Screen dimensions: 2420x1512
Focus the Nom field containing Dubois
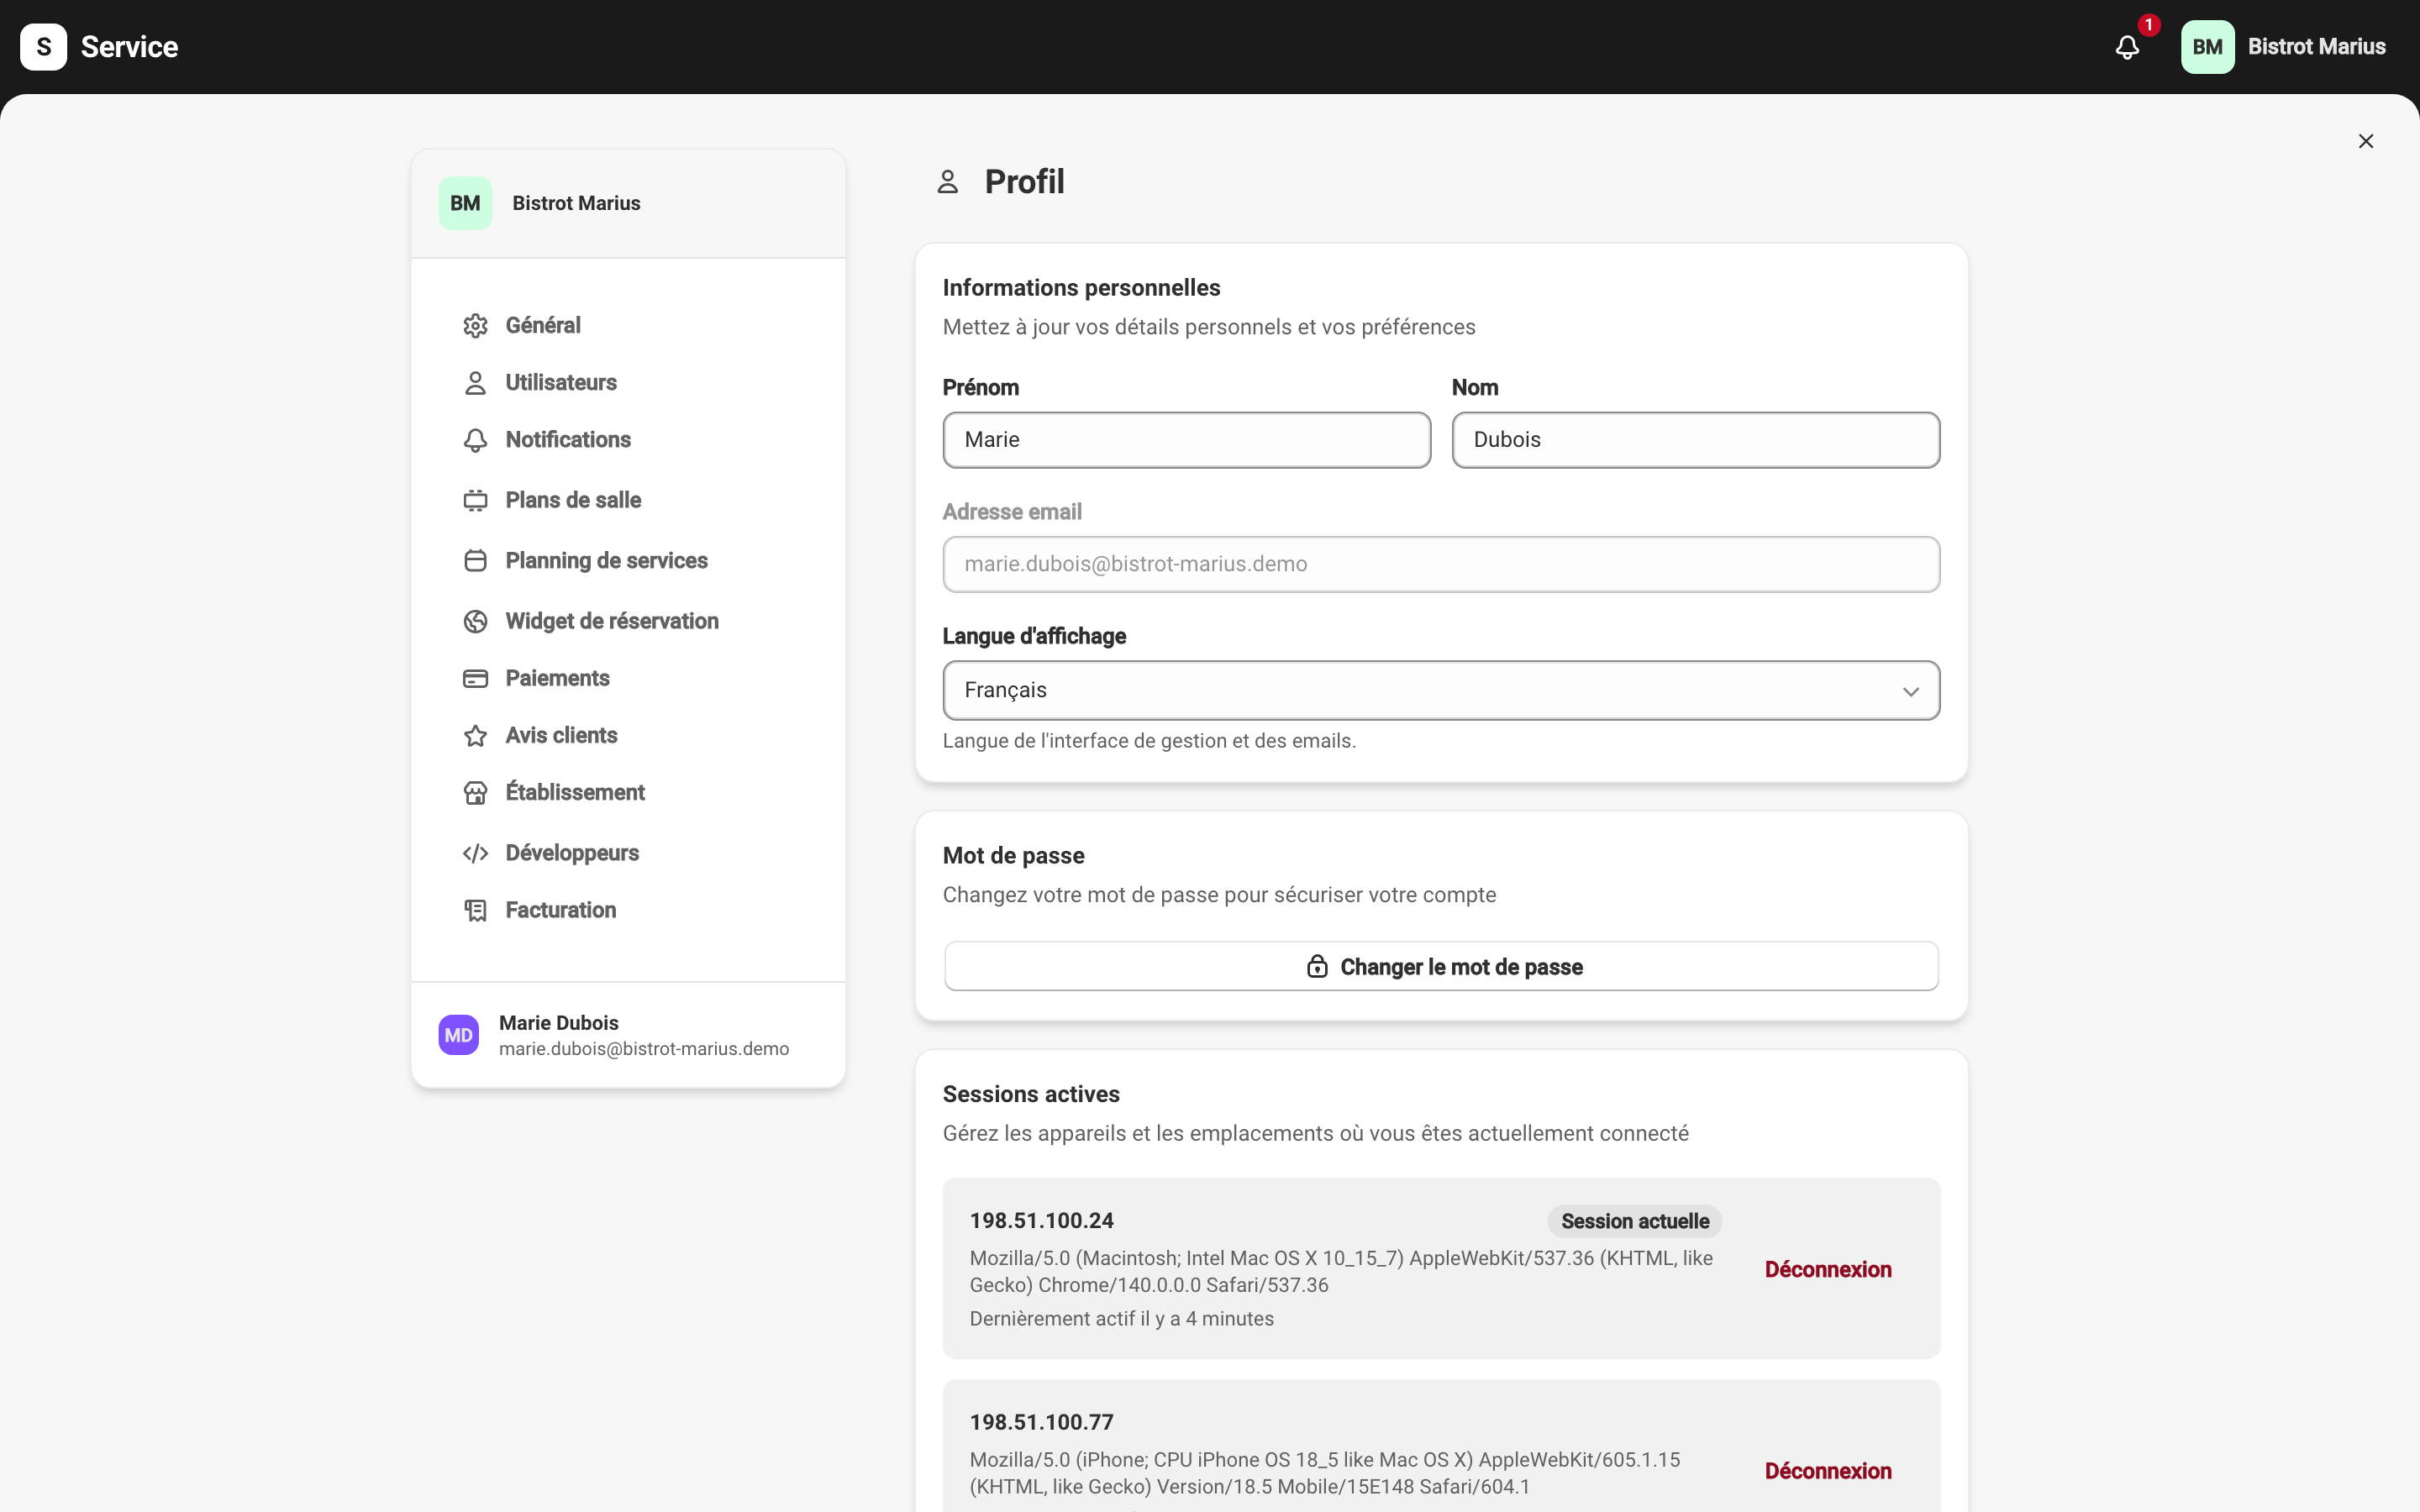coord(1695,440)
